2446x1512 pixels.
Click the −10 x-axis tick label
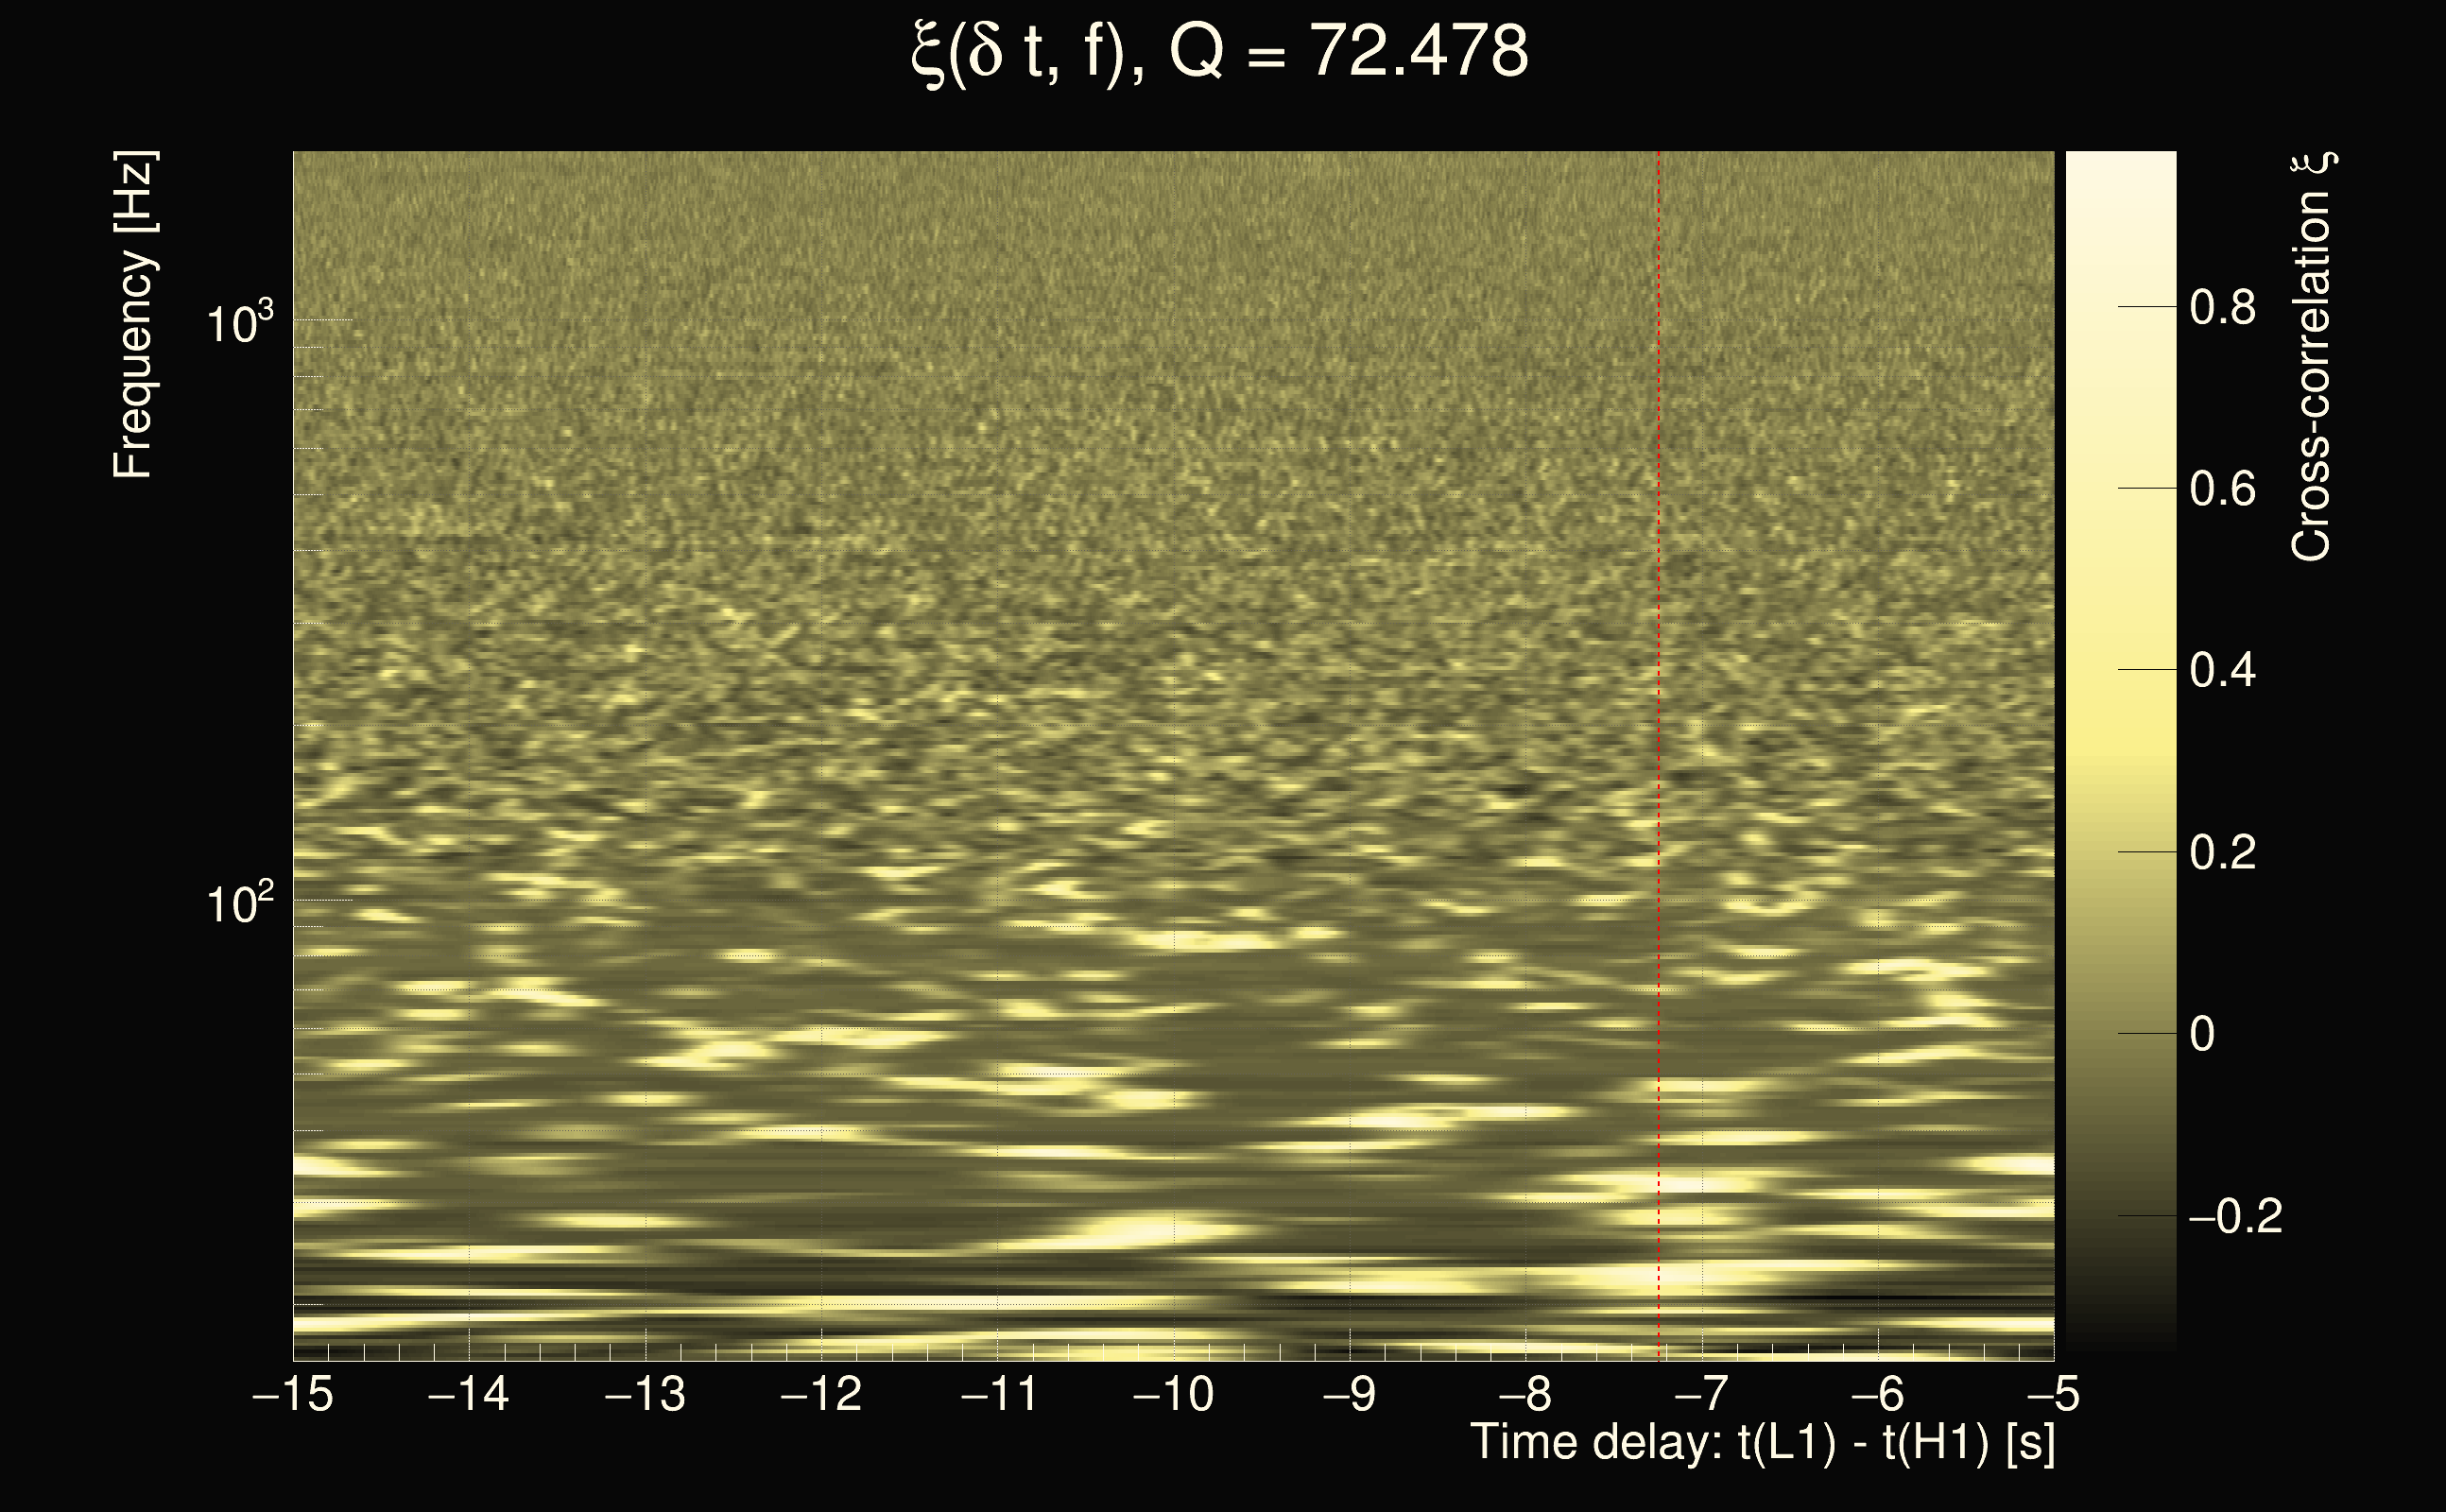coord(1173,1394)
